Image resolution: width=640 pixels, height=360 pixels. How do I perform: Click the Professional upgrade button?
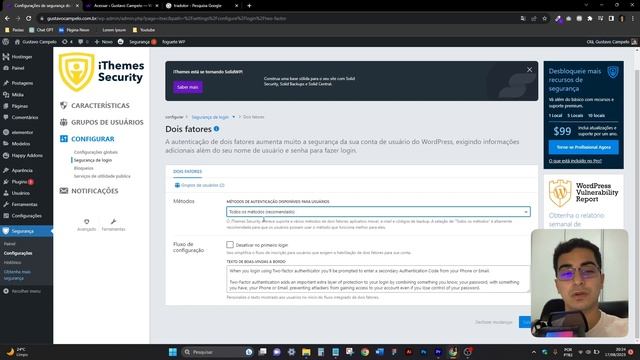point(583,147)
